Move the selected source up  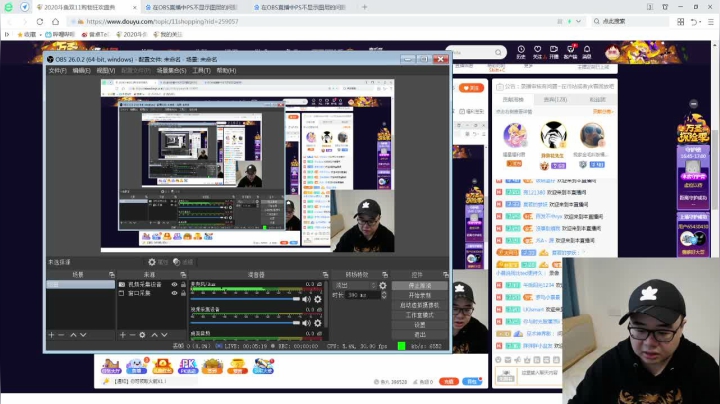[x=155, y=335]
